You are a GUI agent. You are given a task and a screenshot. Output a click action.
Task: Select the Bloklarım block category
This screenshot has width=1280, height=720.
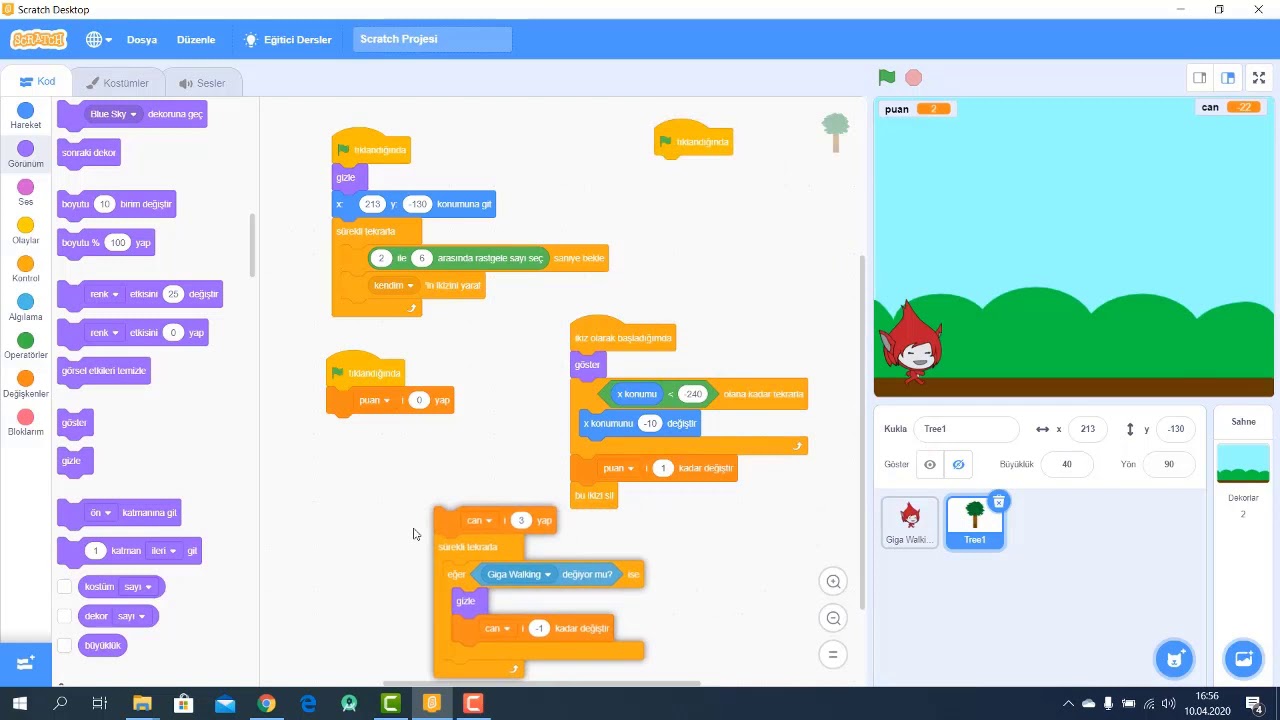pyautogui.click(x=26, y=423)
